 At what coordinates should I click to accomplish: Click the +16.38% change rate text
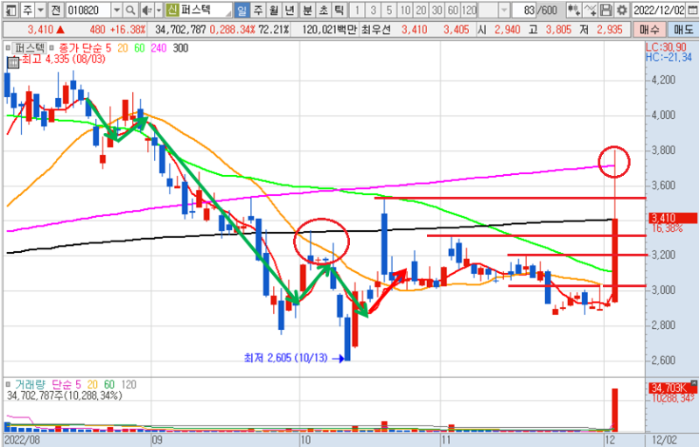(127, 30)
